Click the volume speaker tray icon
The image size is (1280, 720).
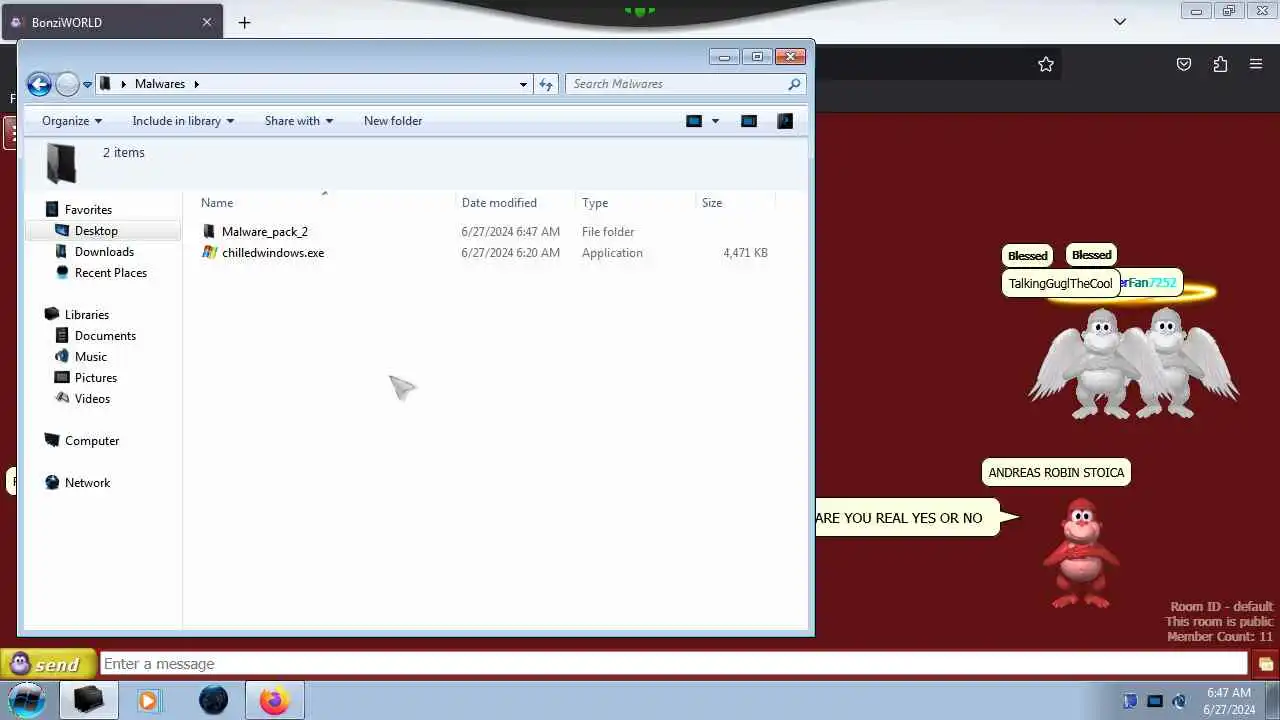1179,701
